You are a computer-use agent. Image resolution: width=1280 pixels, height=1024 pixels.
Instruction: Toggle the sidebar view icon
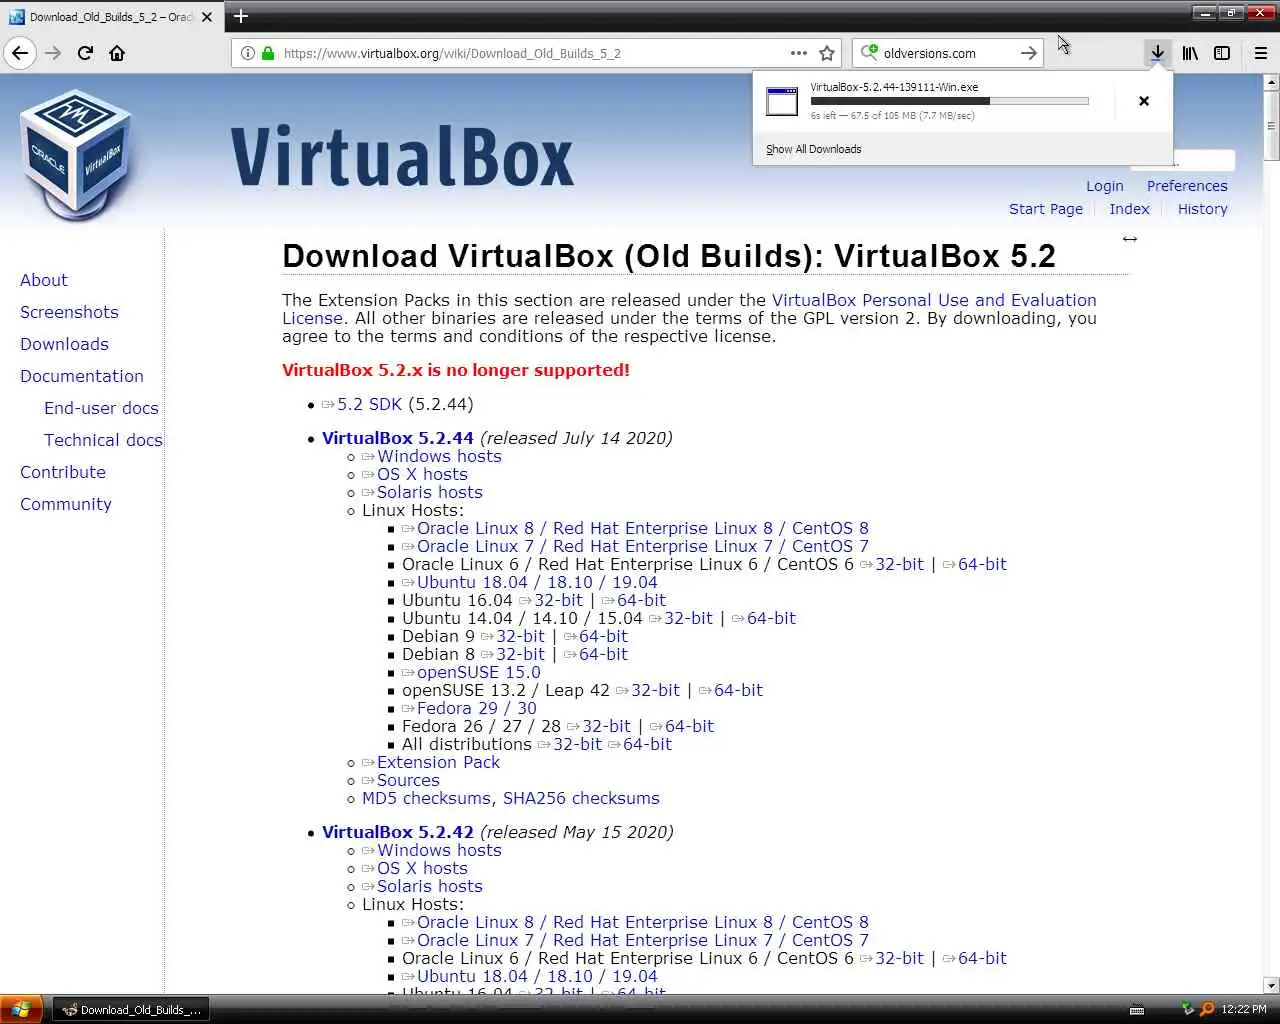1222,53
